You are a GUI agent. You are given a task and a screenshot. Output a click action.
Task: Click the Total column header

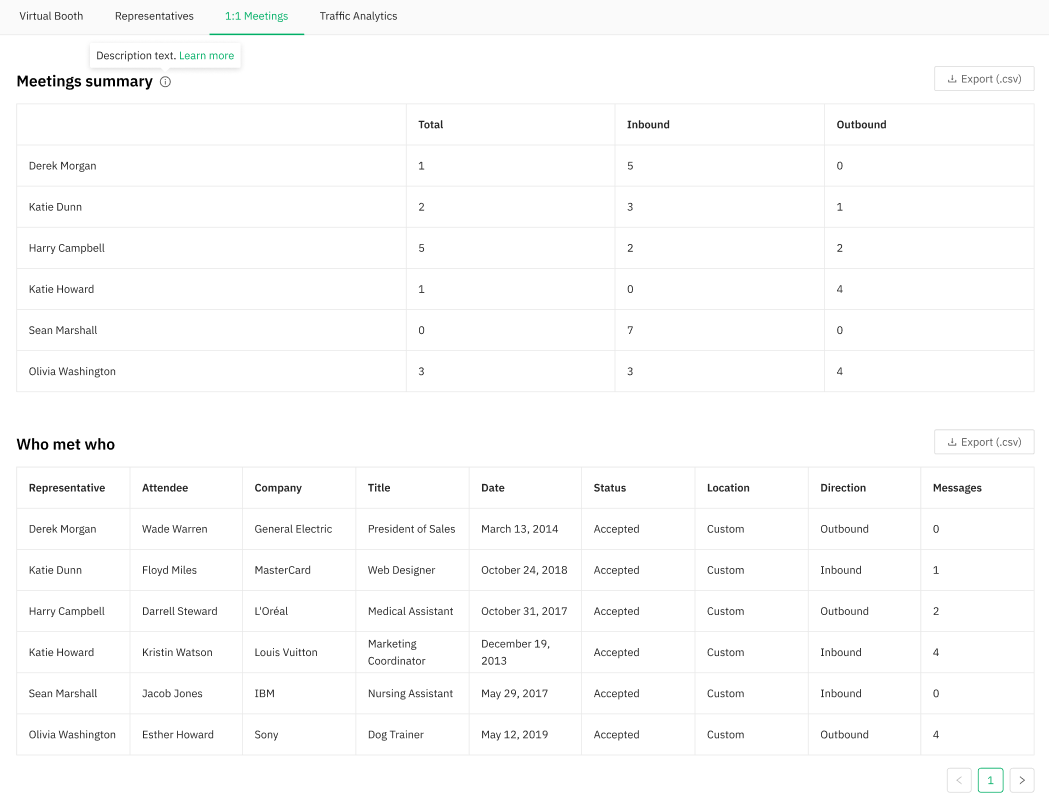(431, 124)
